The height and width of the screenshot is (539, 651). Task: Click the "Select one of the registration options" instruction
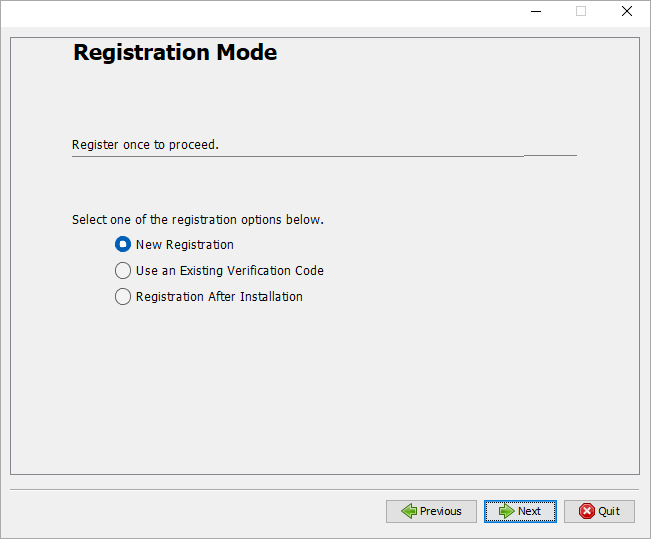pyautogui.click(x=198, y=219)
